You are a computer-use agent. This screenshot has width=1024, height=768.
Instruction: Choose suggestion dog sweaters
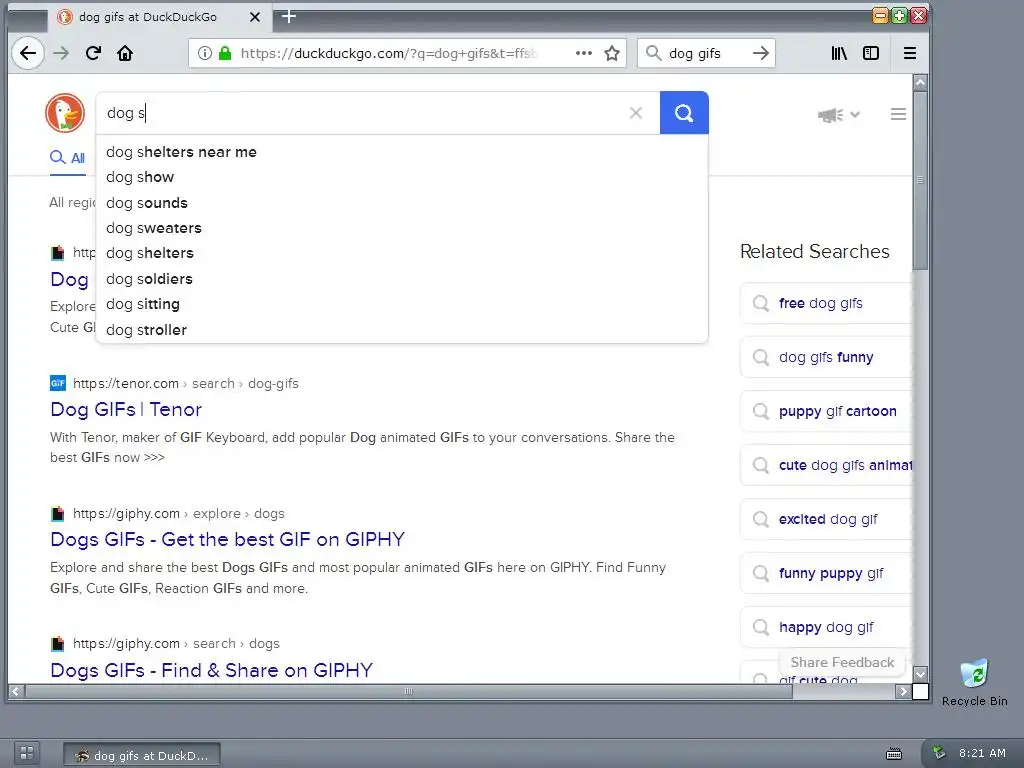[402, 228]
